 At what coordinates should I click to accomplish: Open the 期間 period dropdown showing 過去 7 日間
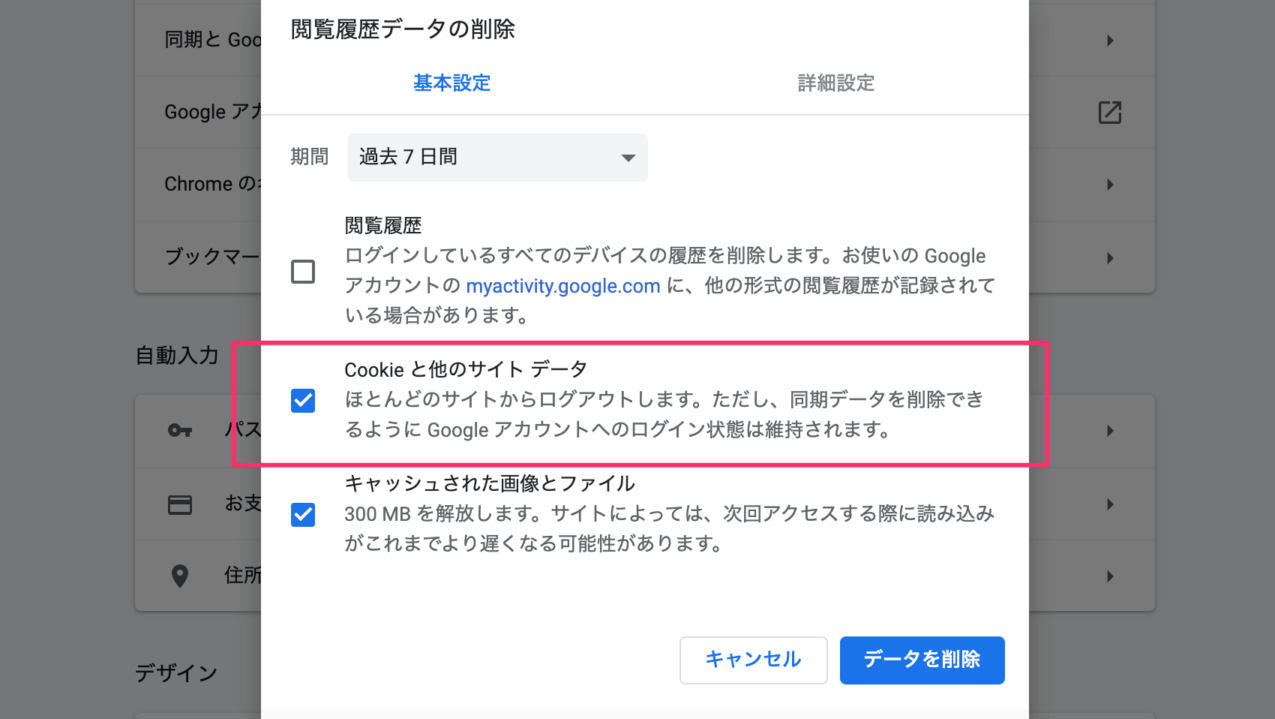(497, 157)
